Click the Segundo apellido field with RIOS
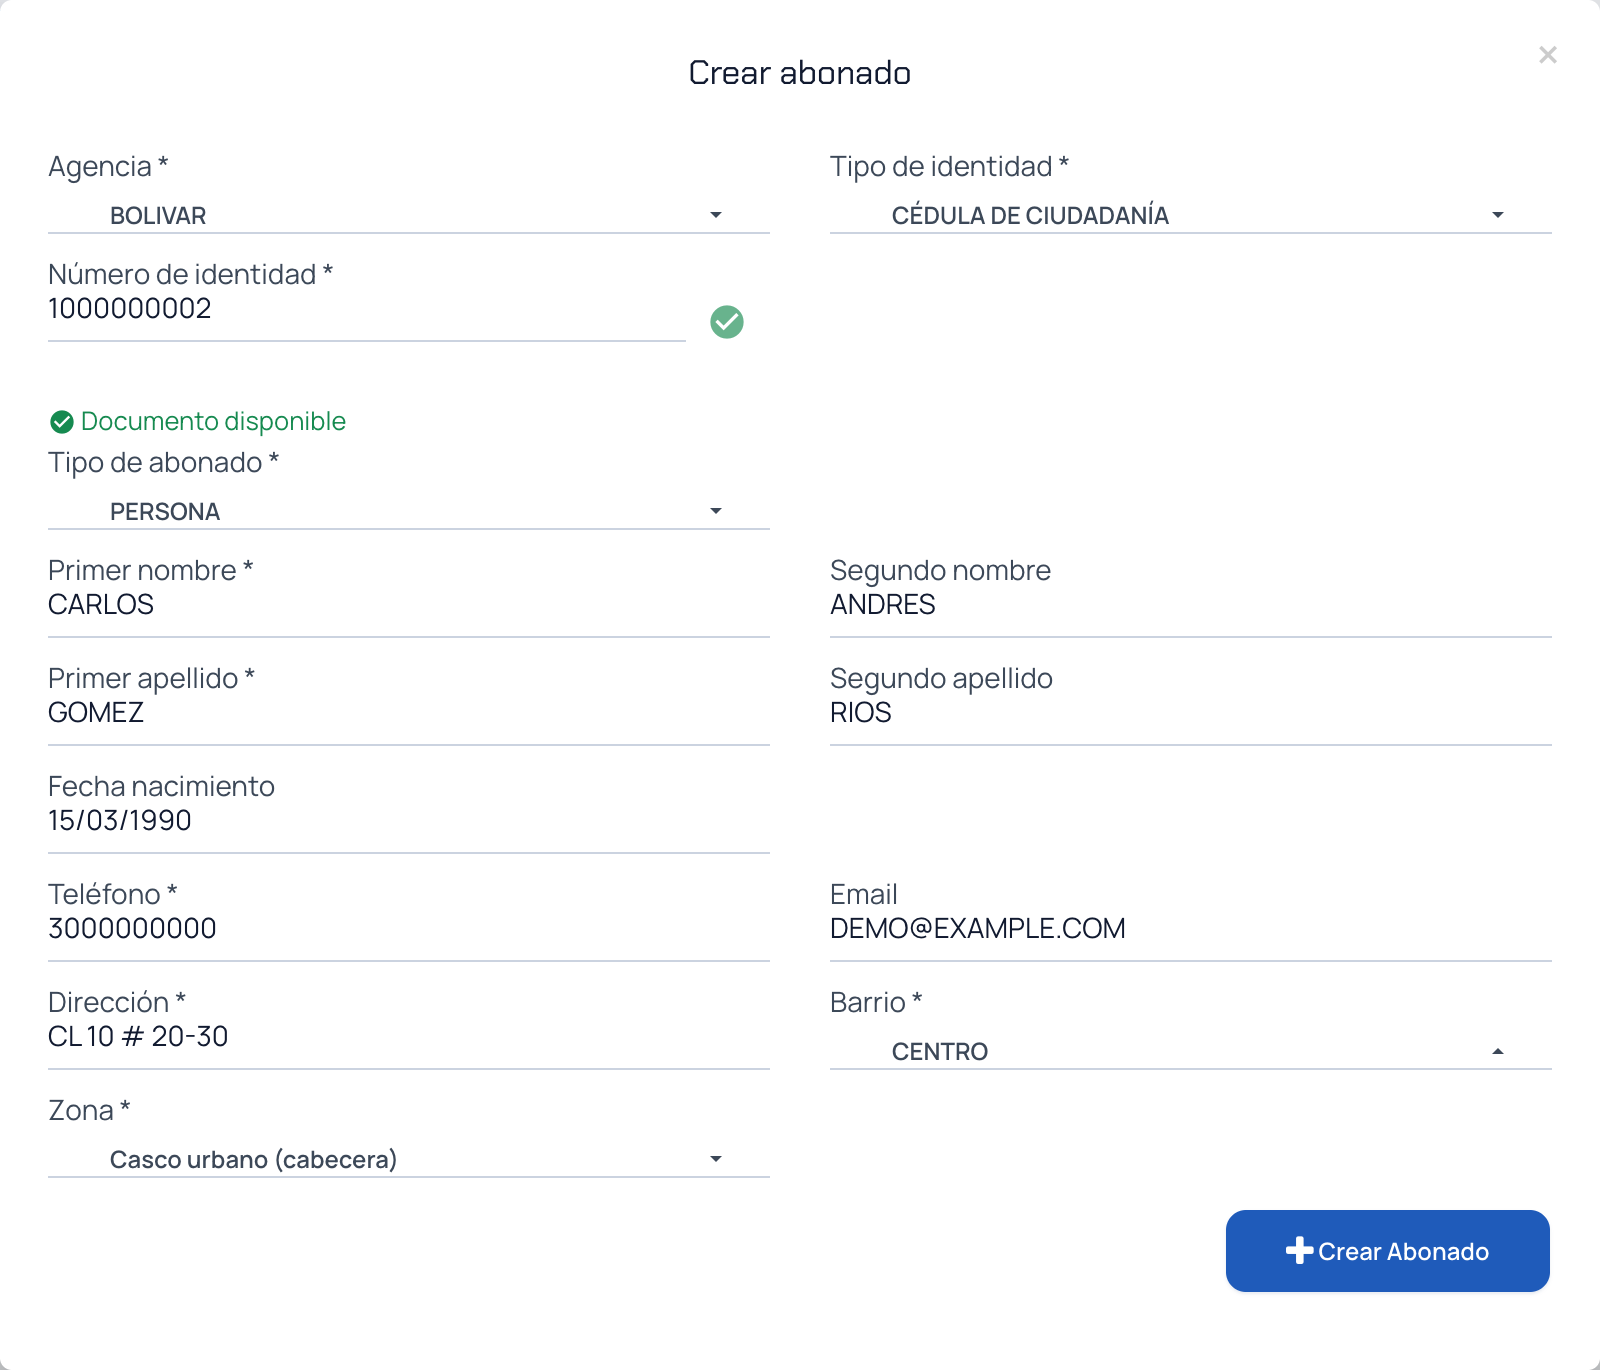Image resolution: width=1600 pixels, height=1370 pixels. point(1191,713)
